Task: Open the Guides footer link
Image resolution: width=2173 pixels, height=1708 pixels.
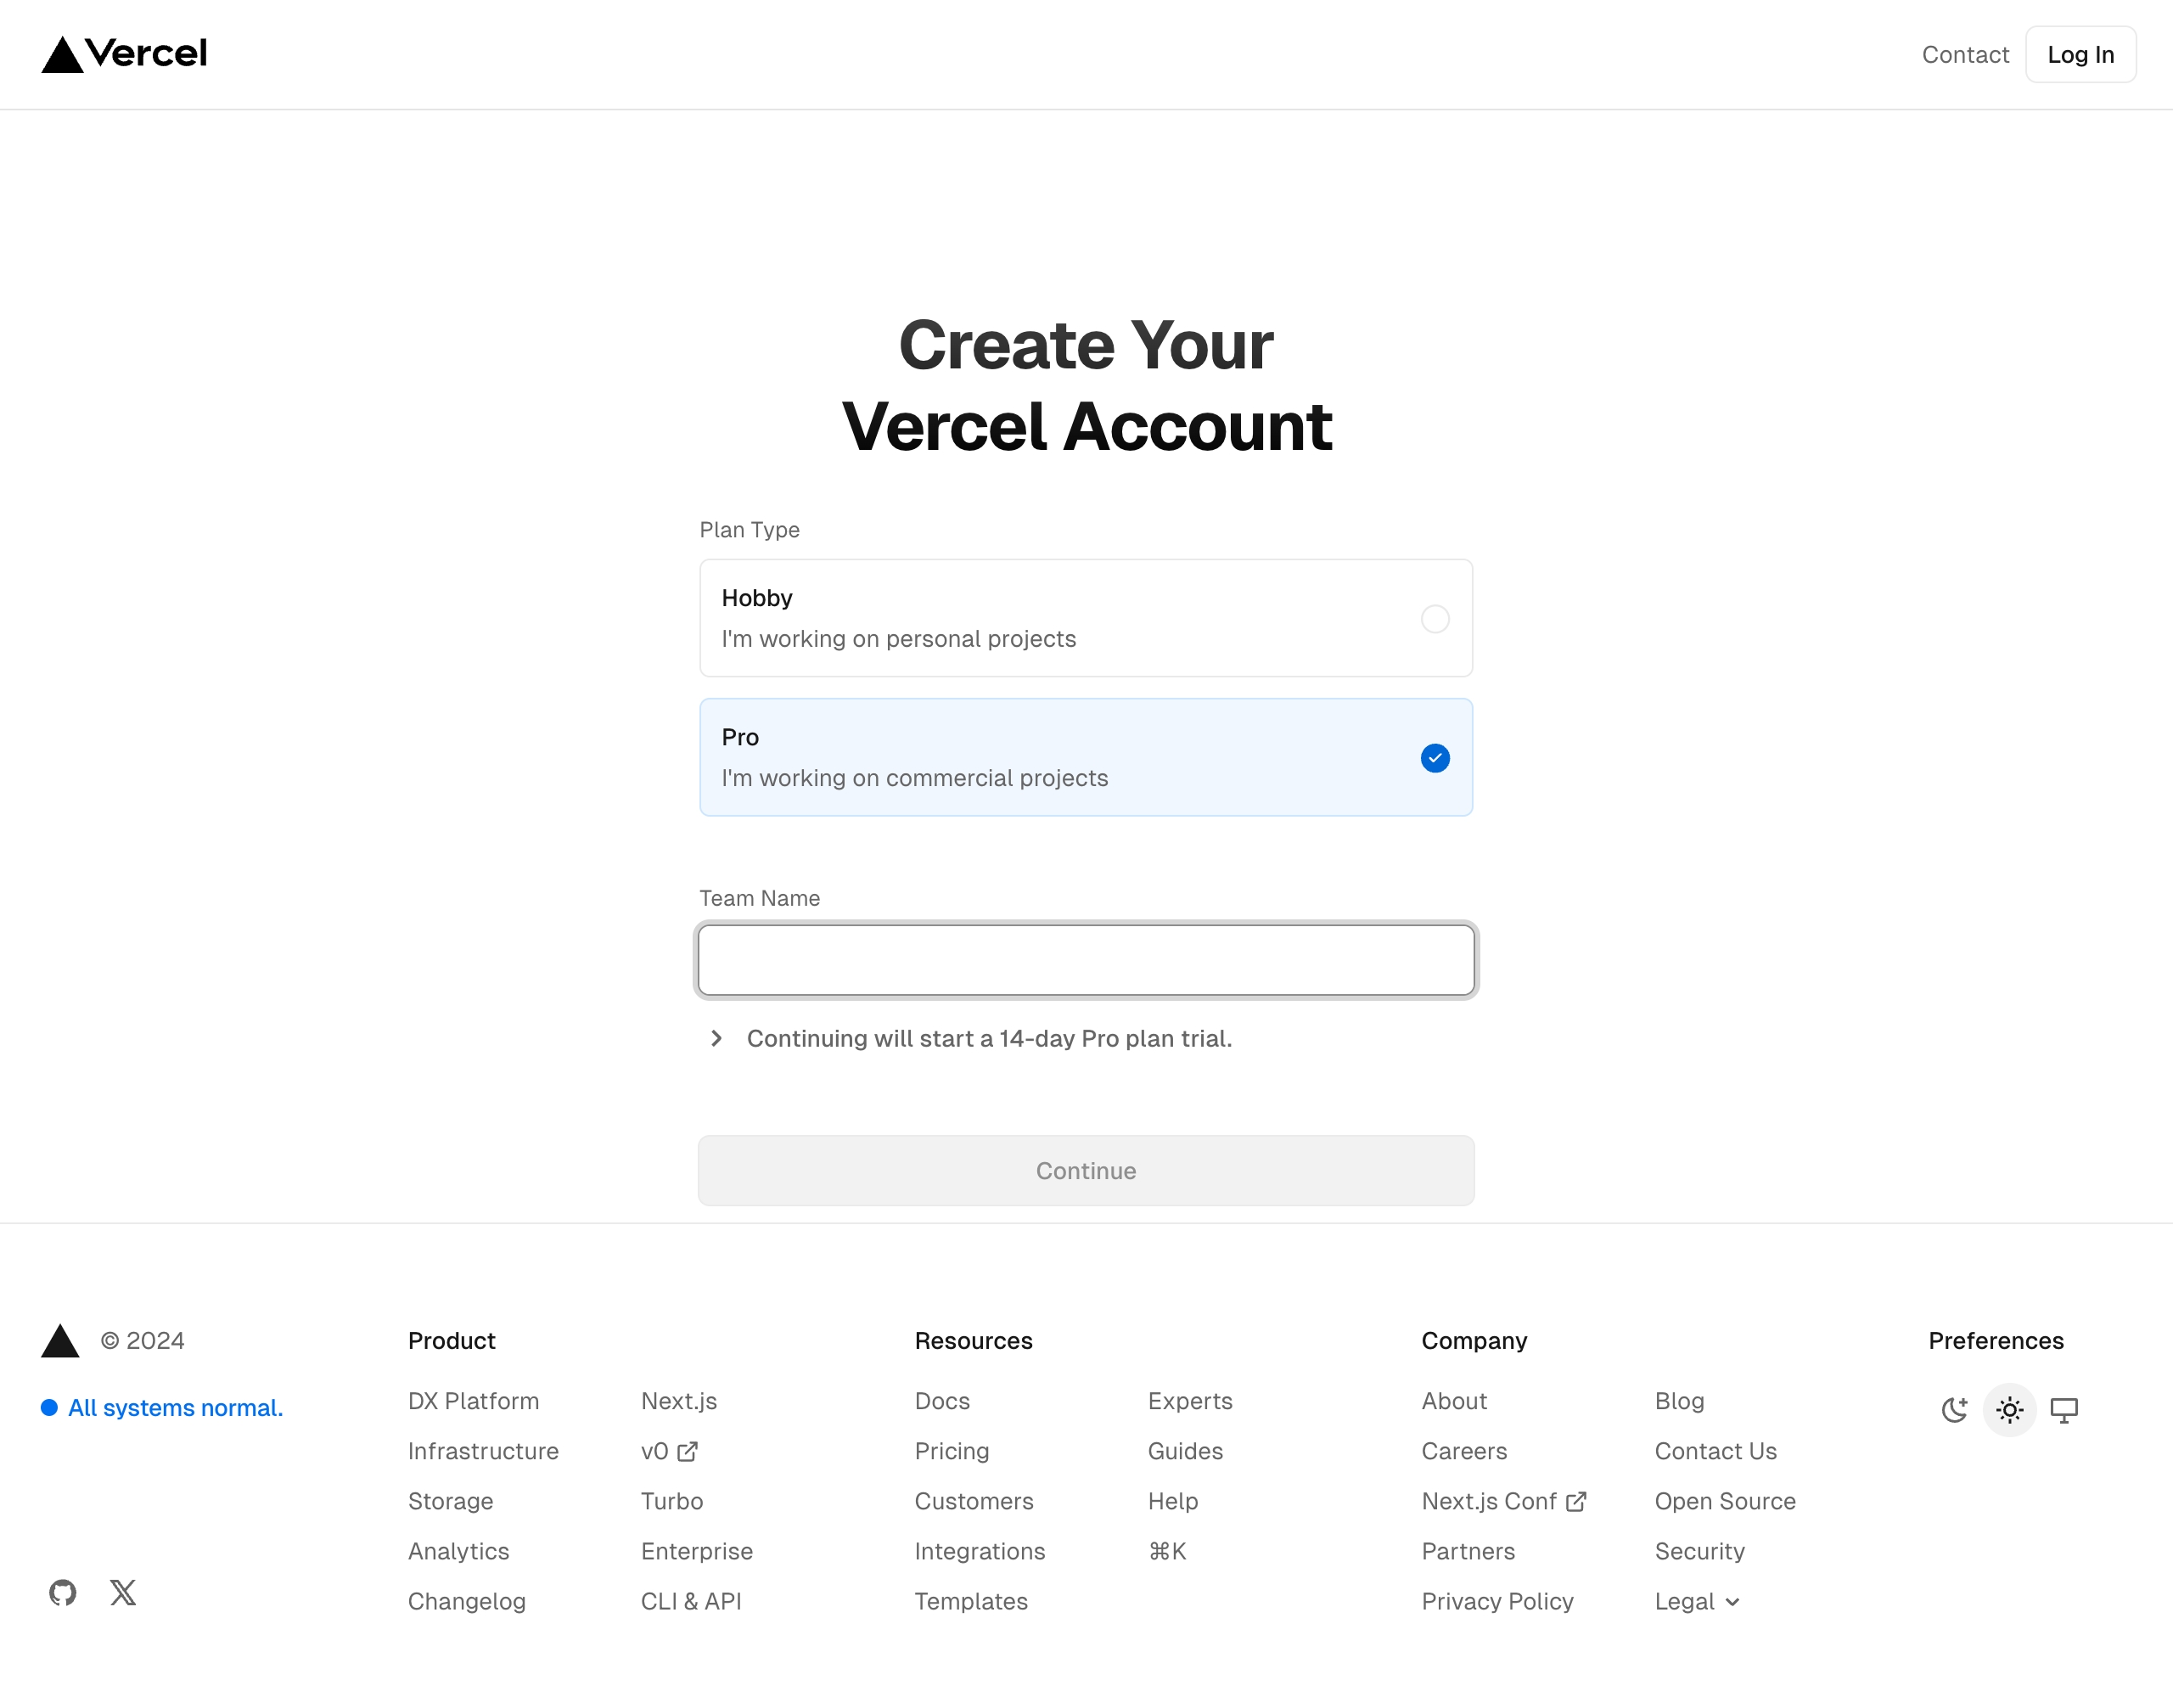Action: click(x=1185, y=1451)
